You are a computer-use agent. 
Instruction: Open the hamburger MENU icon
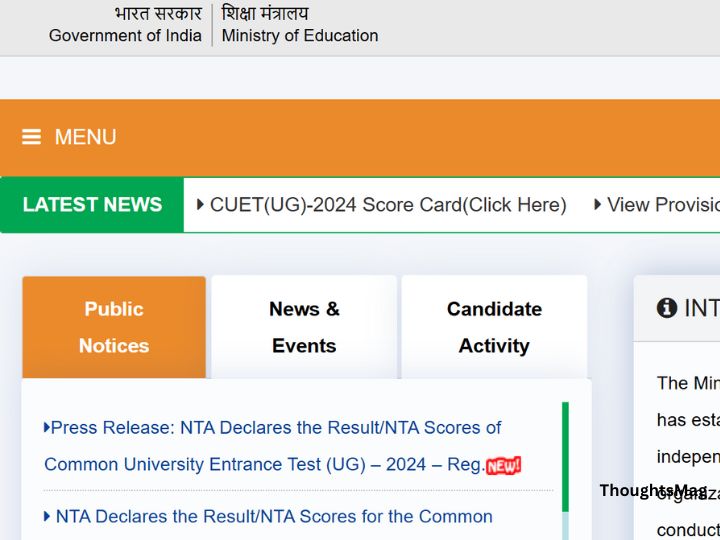point(31,137)
